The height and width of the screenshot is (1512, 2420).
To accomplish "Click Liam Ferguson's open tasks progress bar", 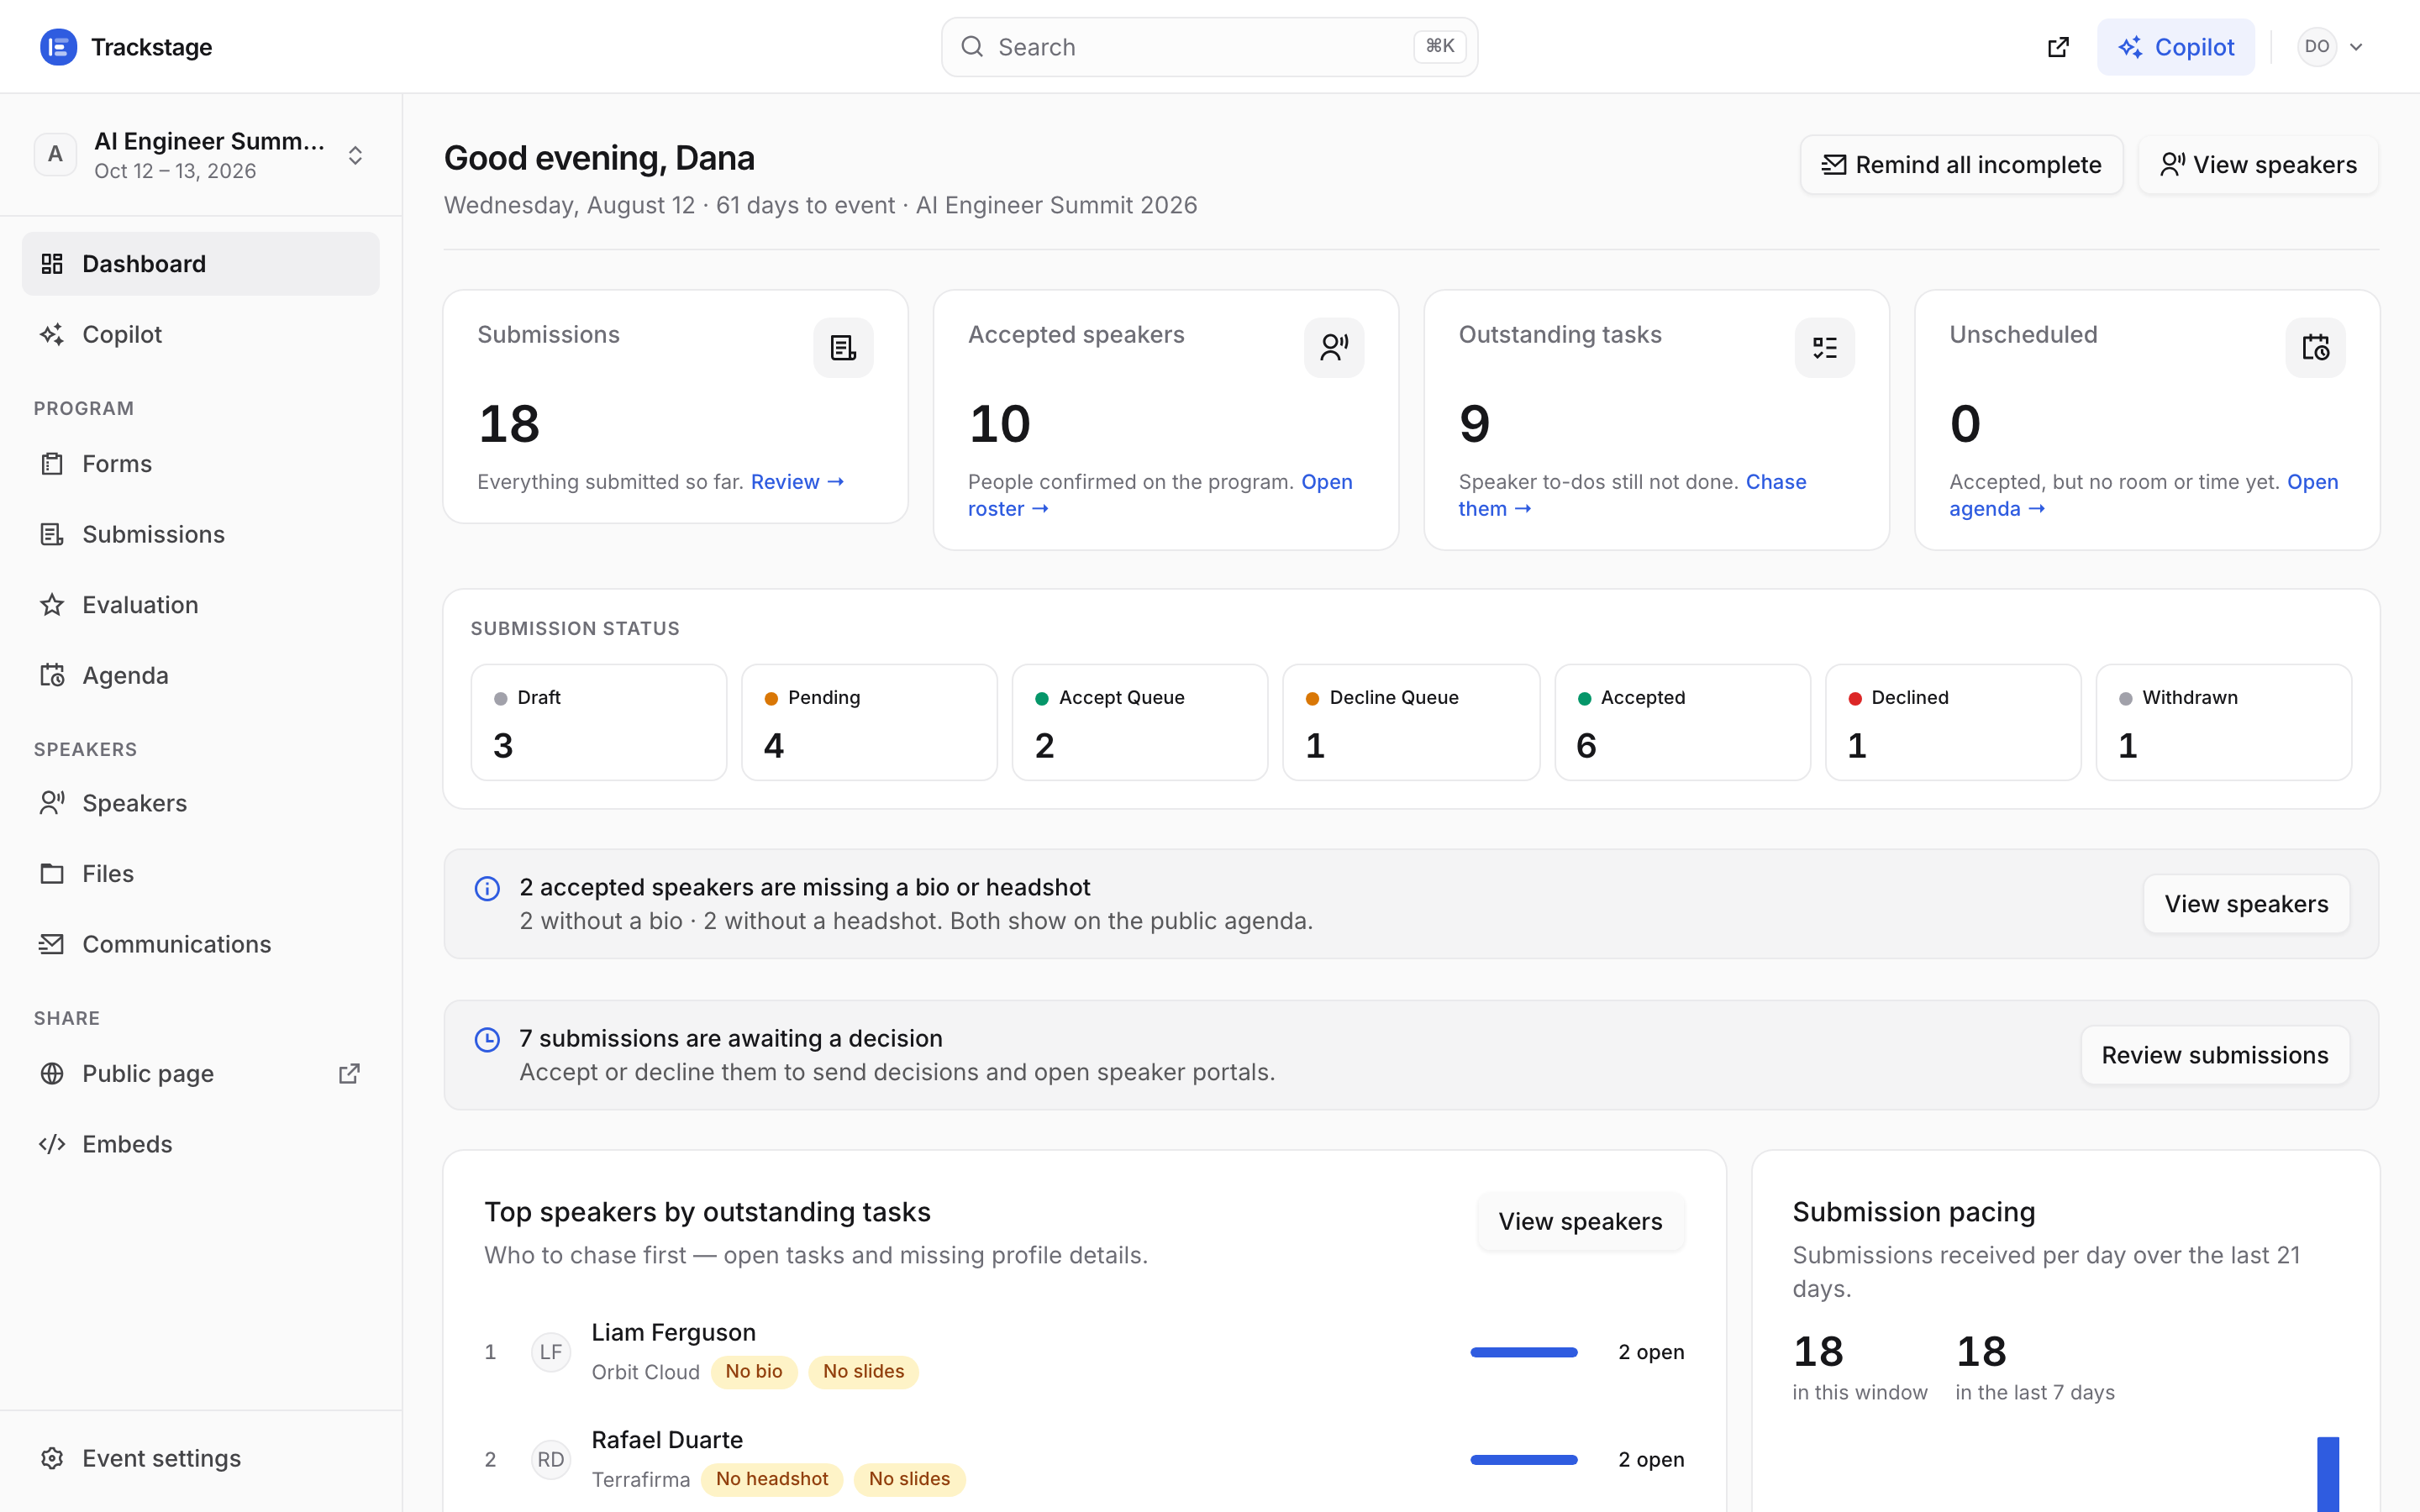I will click(x=1523, y=1352).
